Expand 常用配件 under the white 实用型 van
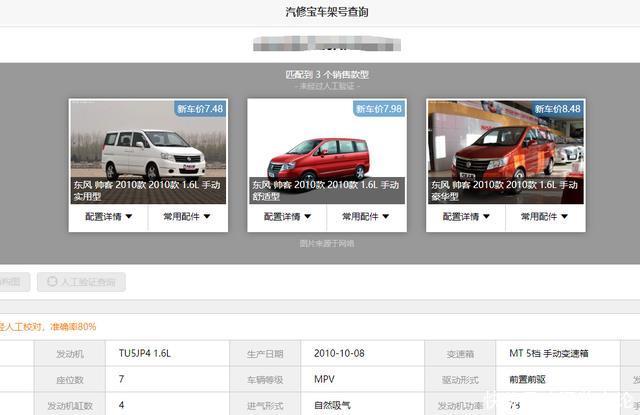 187,216
